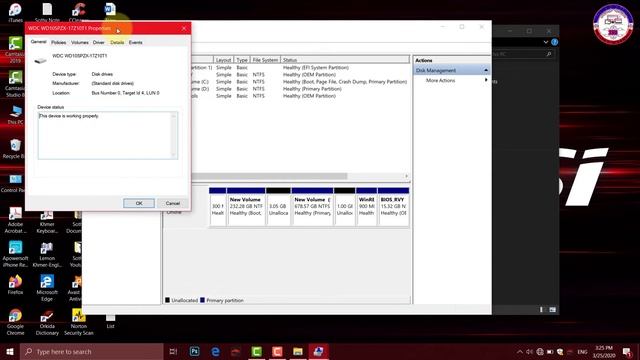Select the BIOS_RVY 15.32 GB partition

393,207
